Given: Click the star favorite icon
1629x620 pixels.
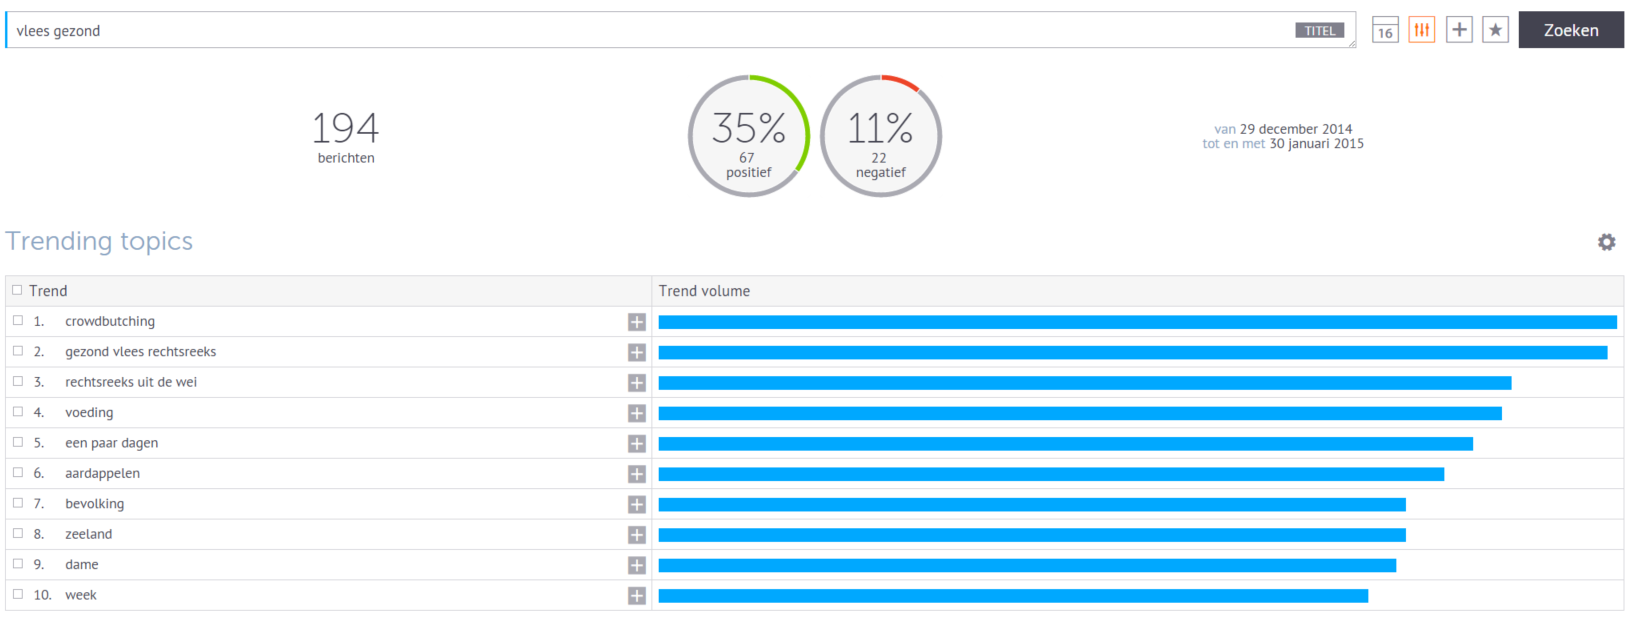Looking at the screenshot, I should [1495, 30].
